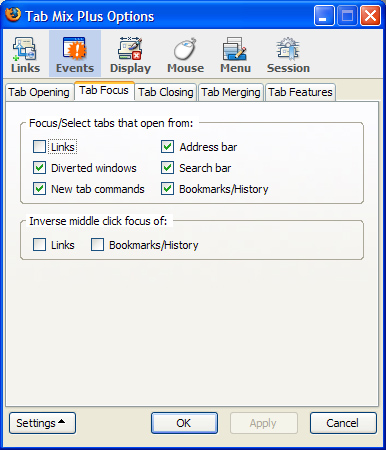Click the Firefox icon in title bar
This screenshot has height=450, width=386.
[x=13, y=14]
